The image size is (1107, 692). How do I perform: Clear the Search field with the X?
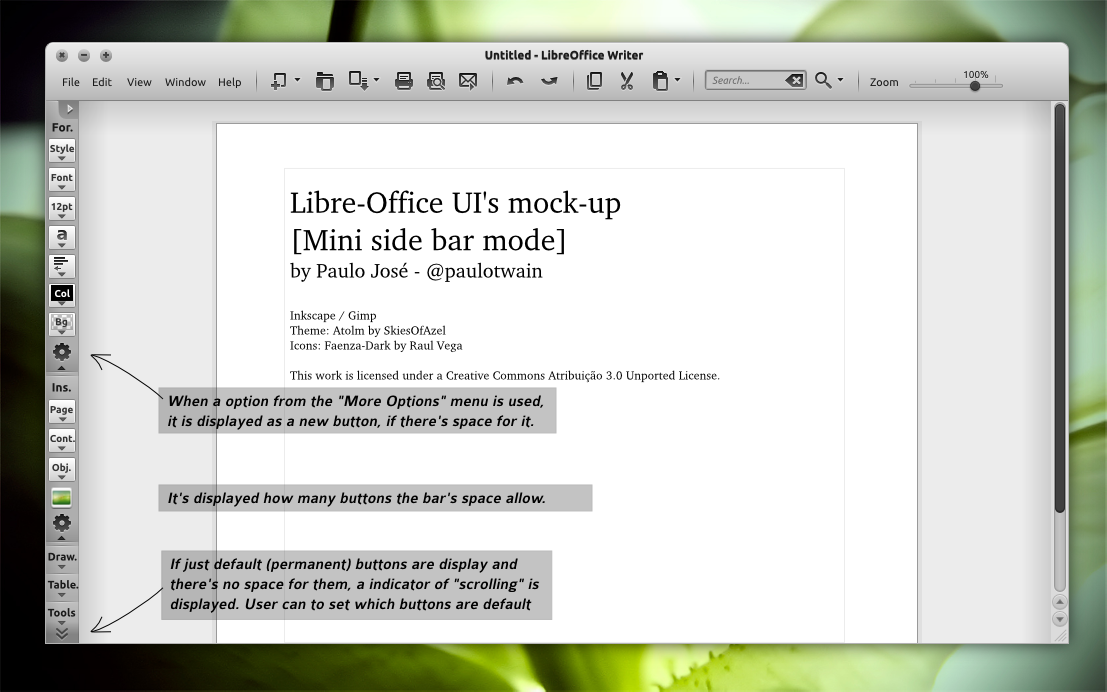tap(794, 80)
